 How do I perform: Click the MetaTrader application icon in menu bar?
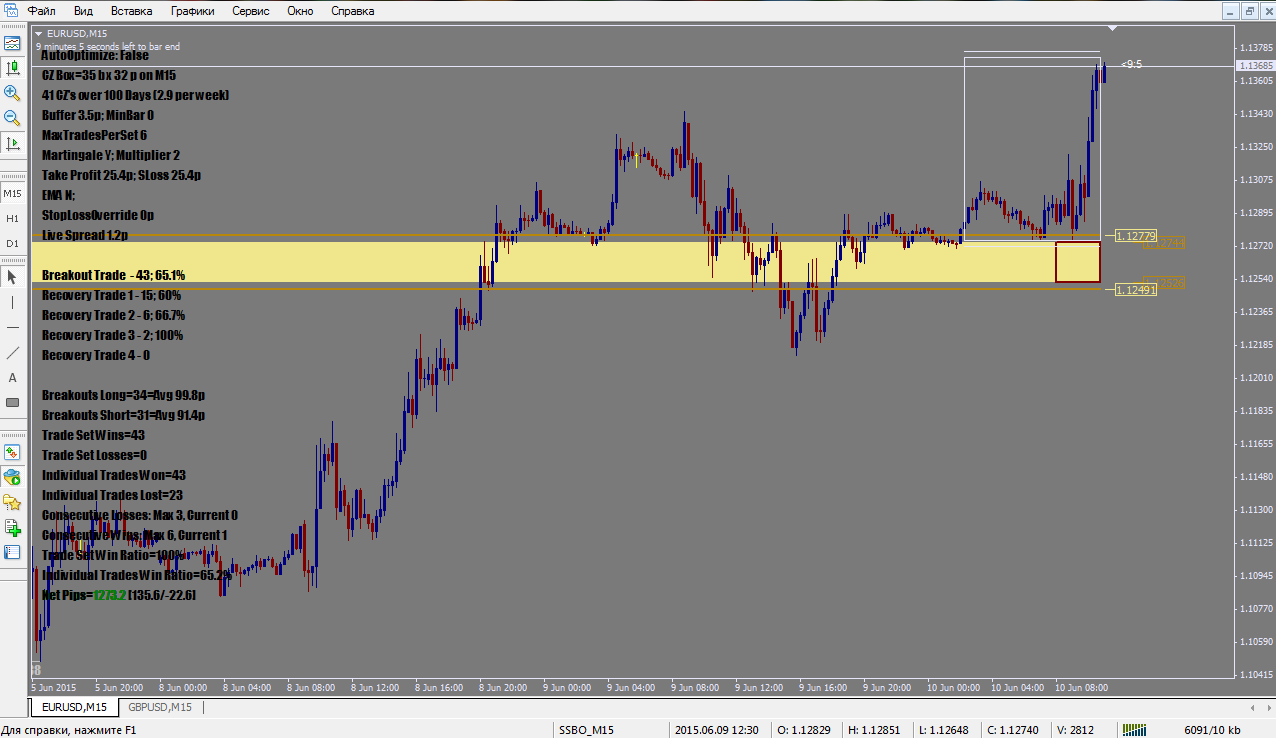(11, 11)
